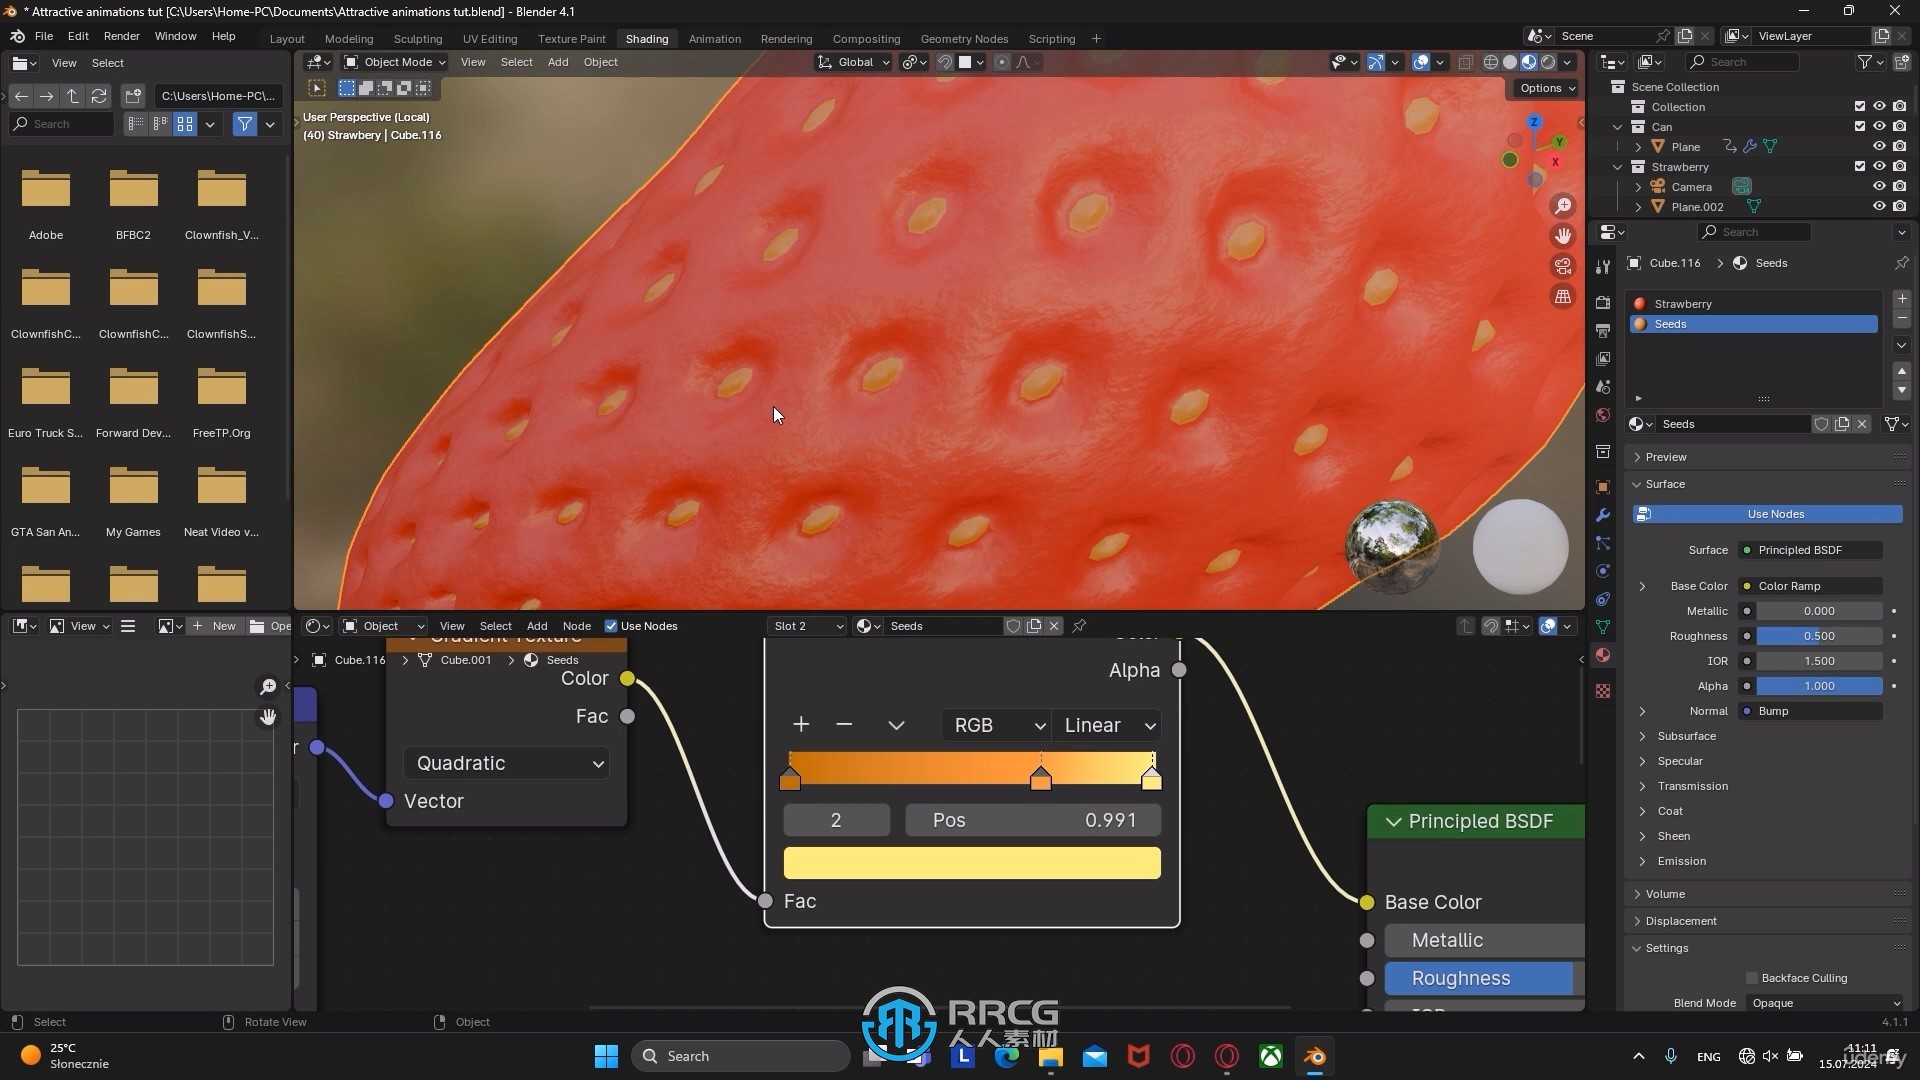This screenshot has width=1920, height=1080.
Task: Click the Alpha value slider
Action: [x=1819, y=686]
